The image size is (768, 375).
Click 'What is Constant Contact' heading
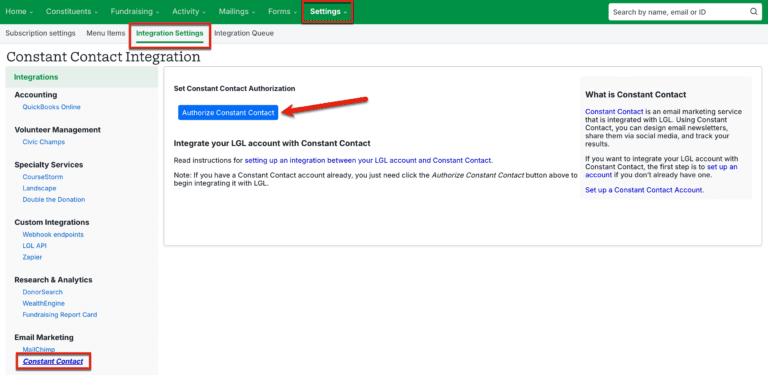[636, 94]
